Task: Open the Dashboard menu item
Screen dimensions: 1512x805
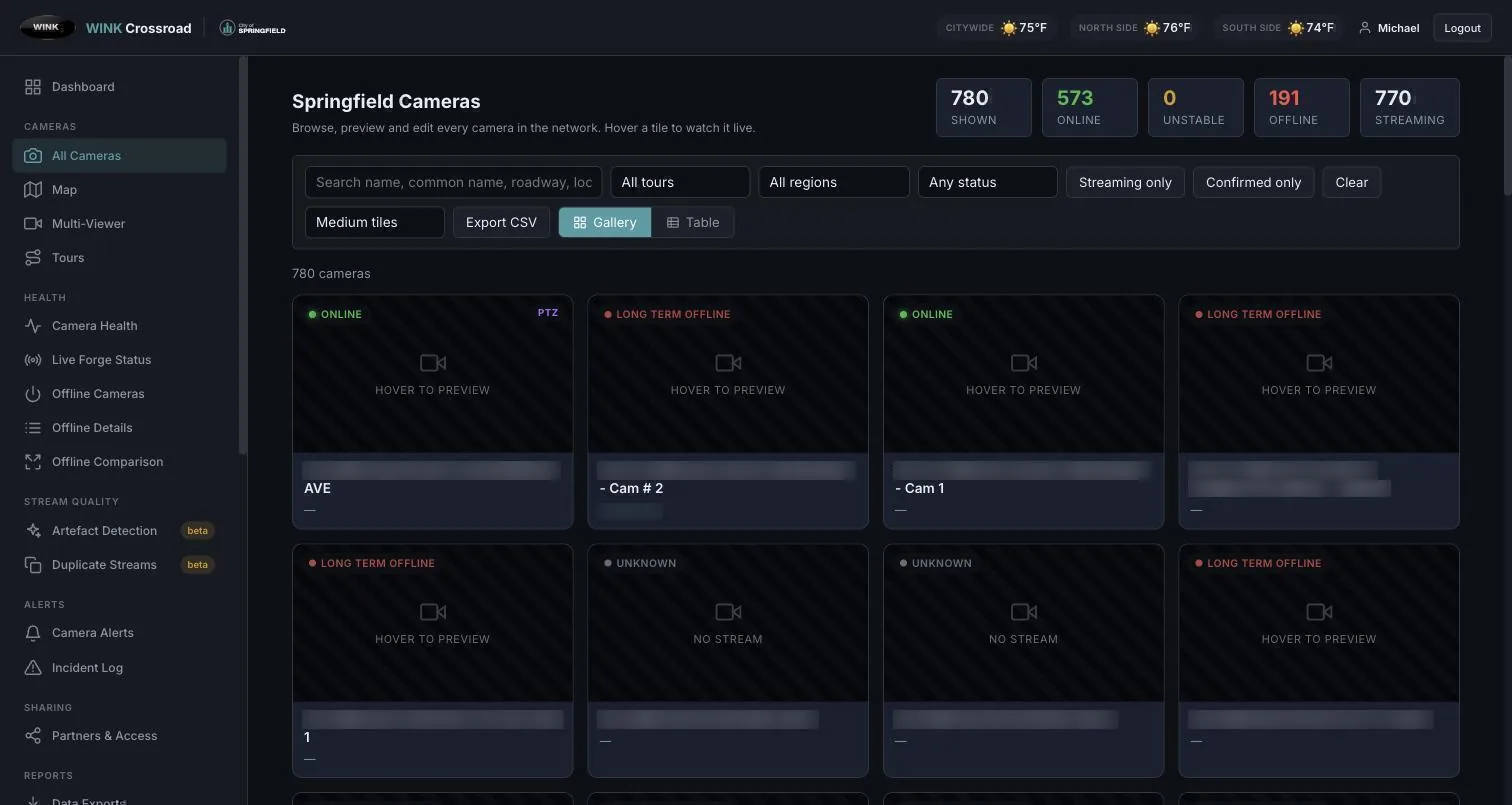Action: coord(120,87)
